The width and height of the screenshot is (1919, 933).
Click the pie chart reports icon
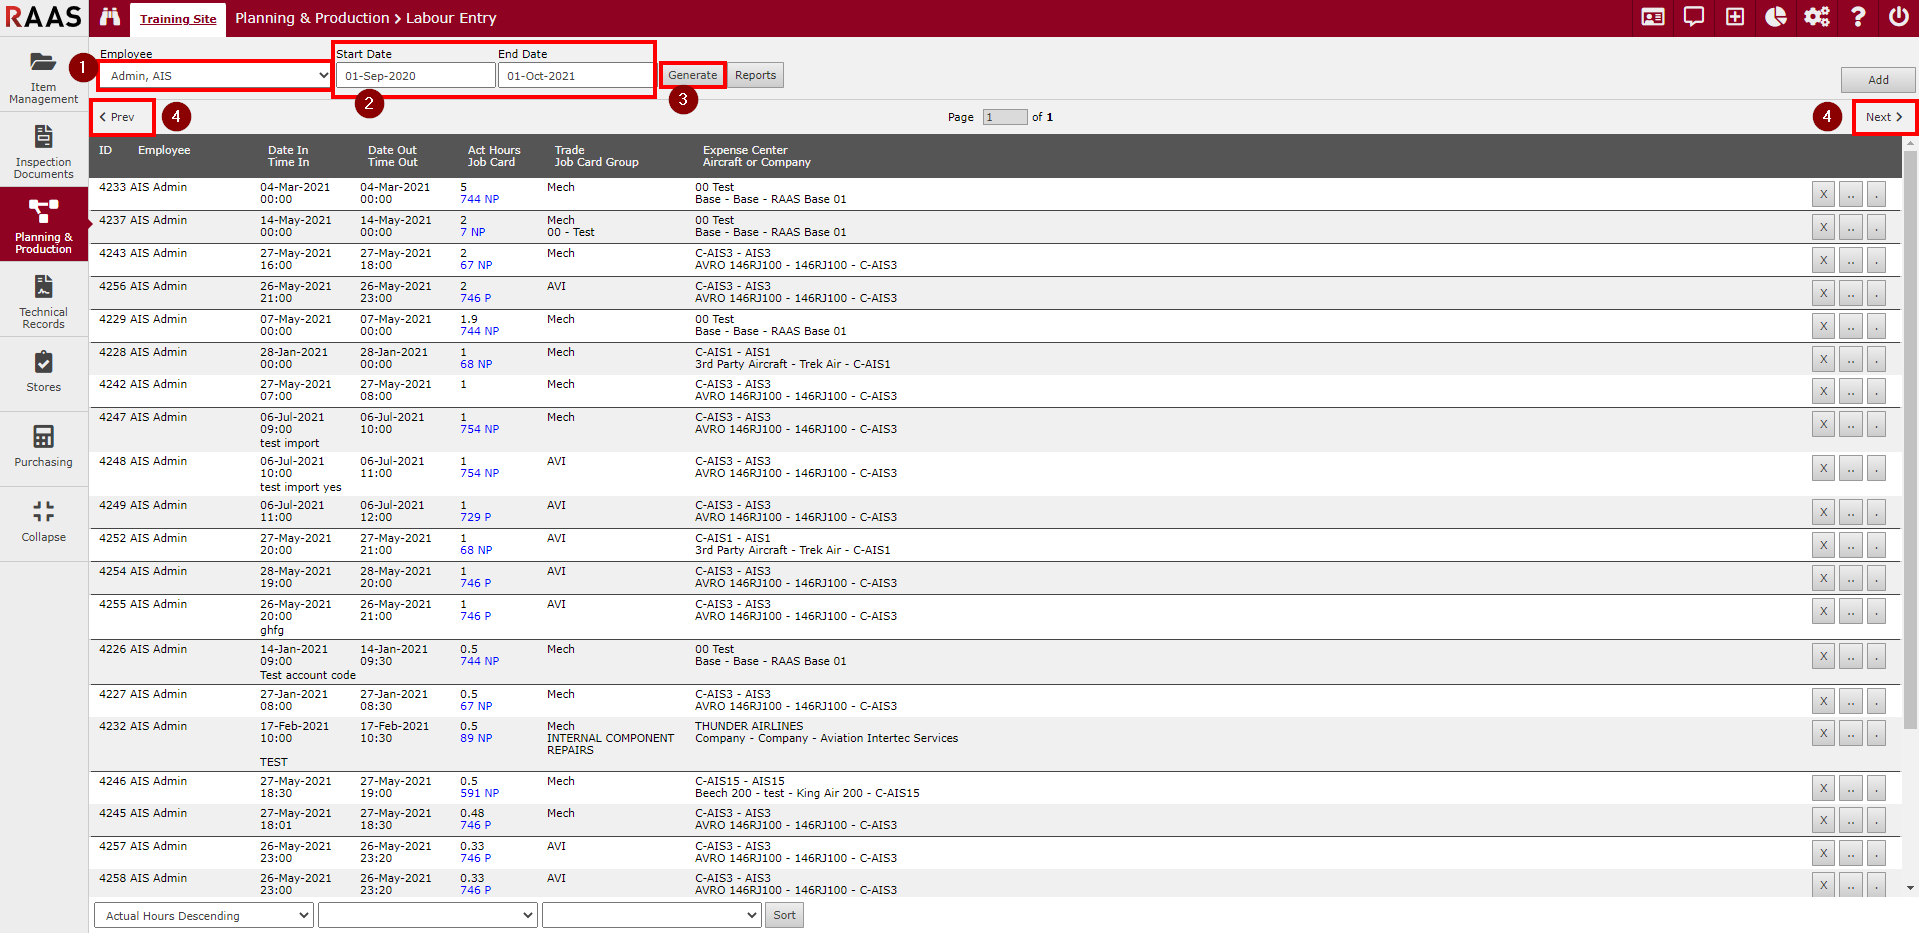click(1776, 17)
